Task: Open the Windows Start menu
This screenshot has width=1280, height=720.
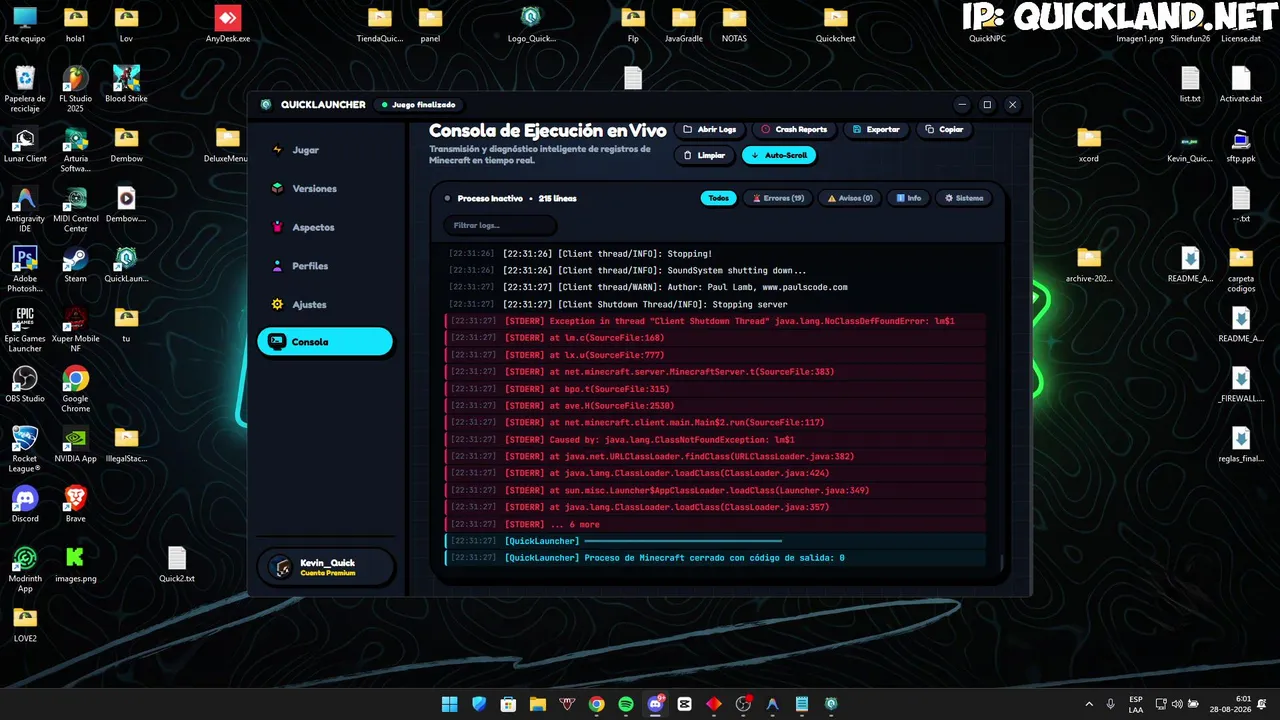Action: 450,704
